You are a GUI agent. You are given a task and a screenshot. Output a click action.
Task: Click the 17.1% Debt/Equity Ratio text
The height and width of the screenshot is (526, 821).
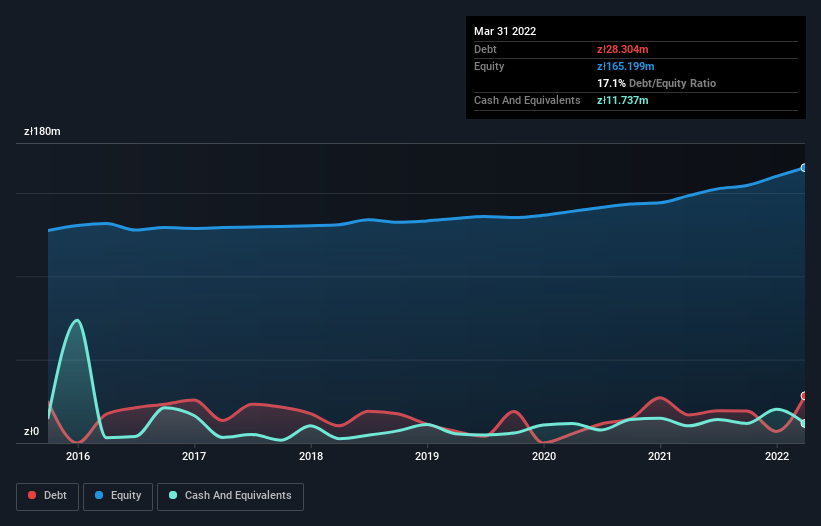click(657, 83)
